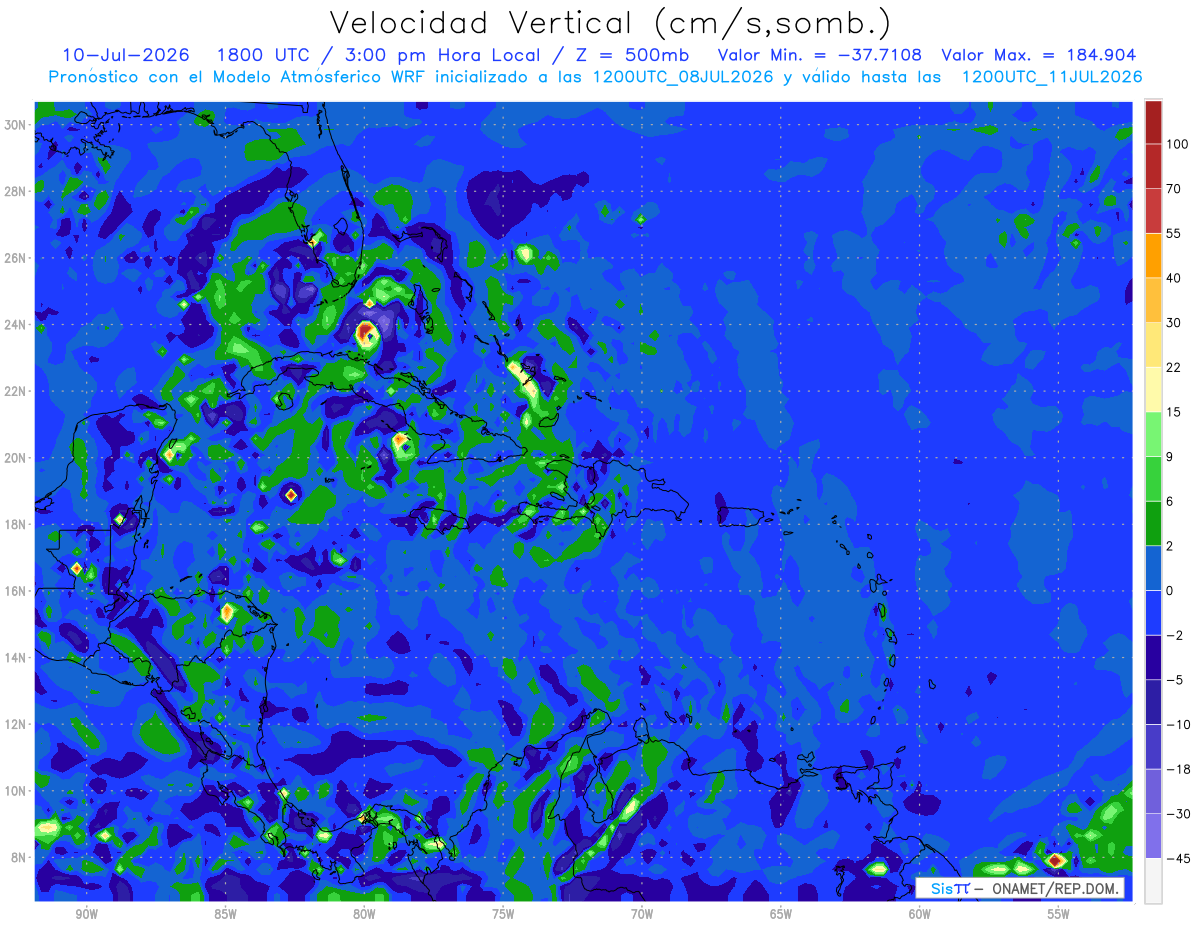Pick the white swatch below -45

(1153, 880)
